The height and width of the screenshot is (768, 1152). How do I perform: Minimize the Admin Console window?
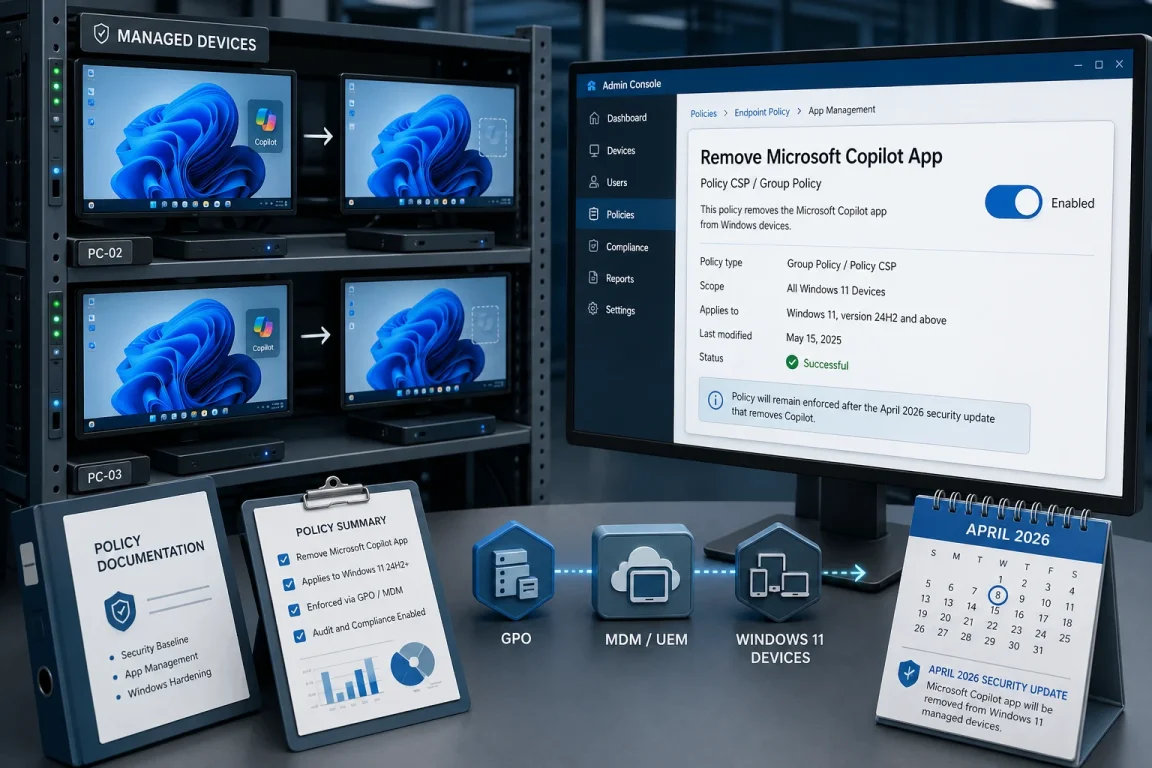[1078, 65]
